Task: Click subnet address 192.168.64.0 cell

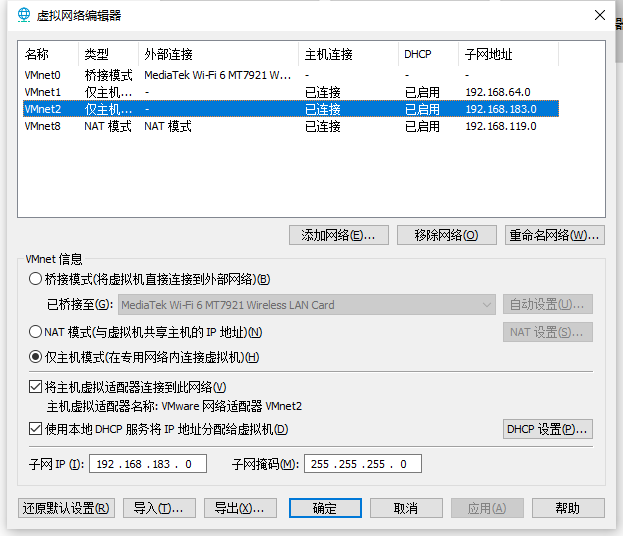Action: tap(498, 92)
